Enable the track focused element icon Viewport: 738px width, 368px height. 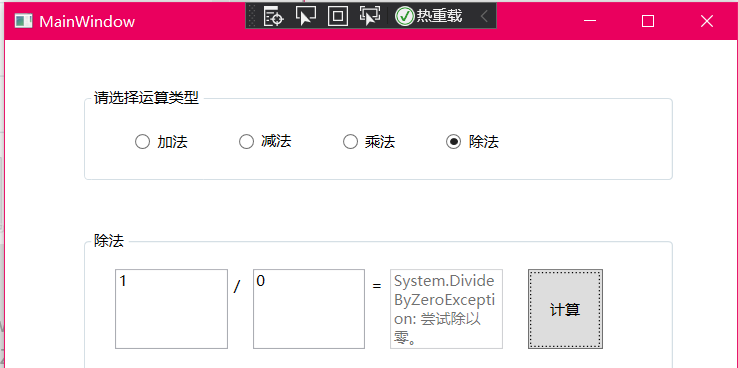(370, 16)
